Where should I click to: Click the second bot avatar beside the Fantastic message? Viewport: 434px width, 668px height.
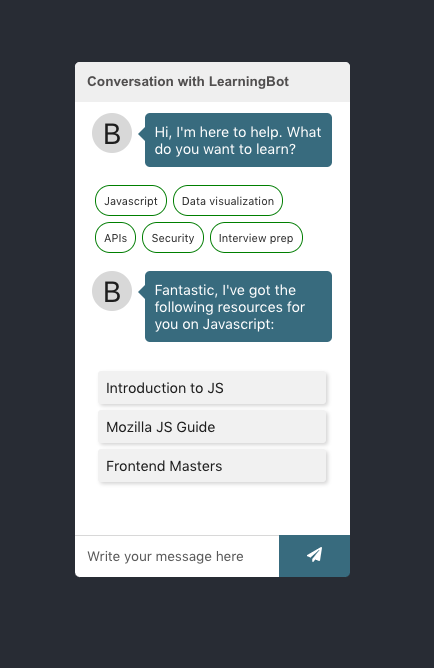point(112,291)
